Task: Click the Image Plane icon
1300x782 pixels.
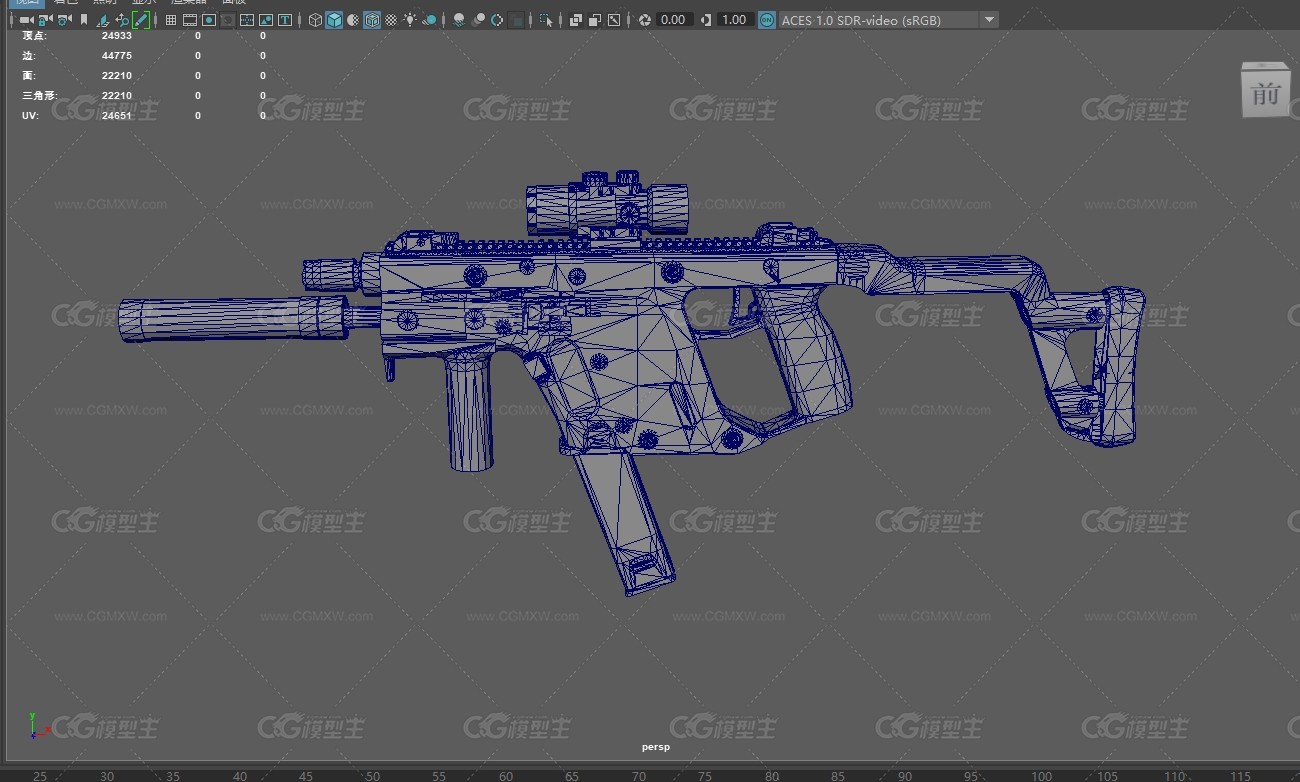Action: click(103, 20)
